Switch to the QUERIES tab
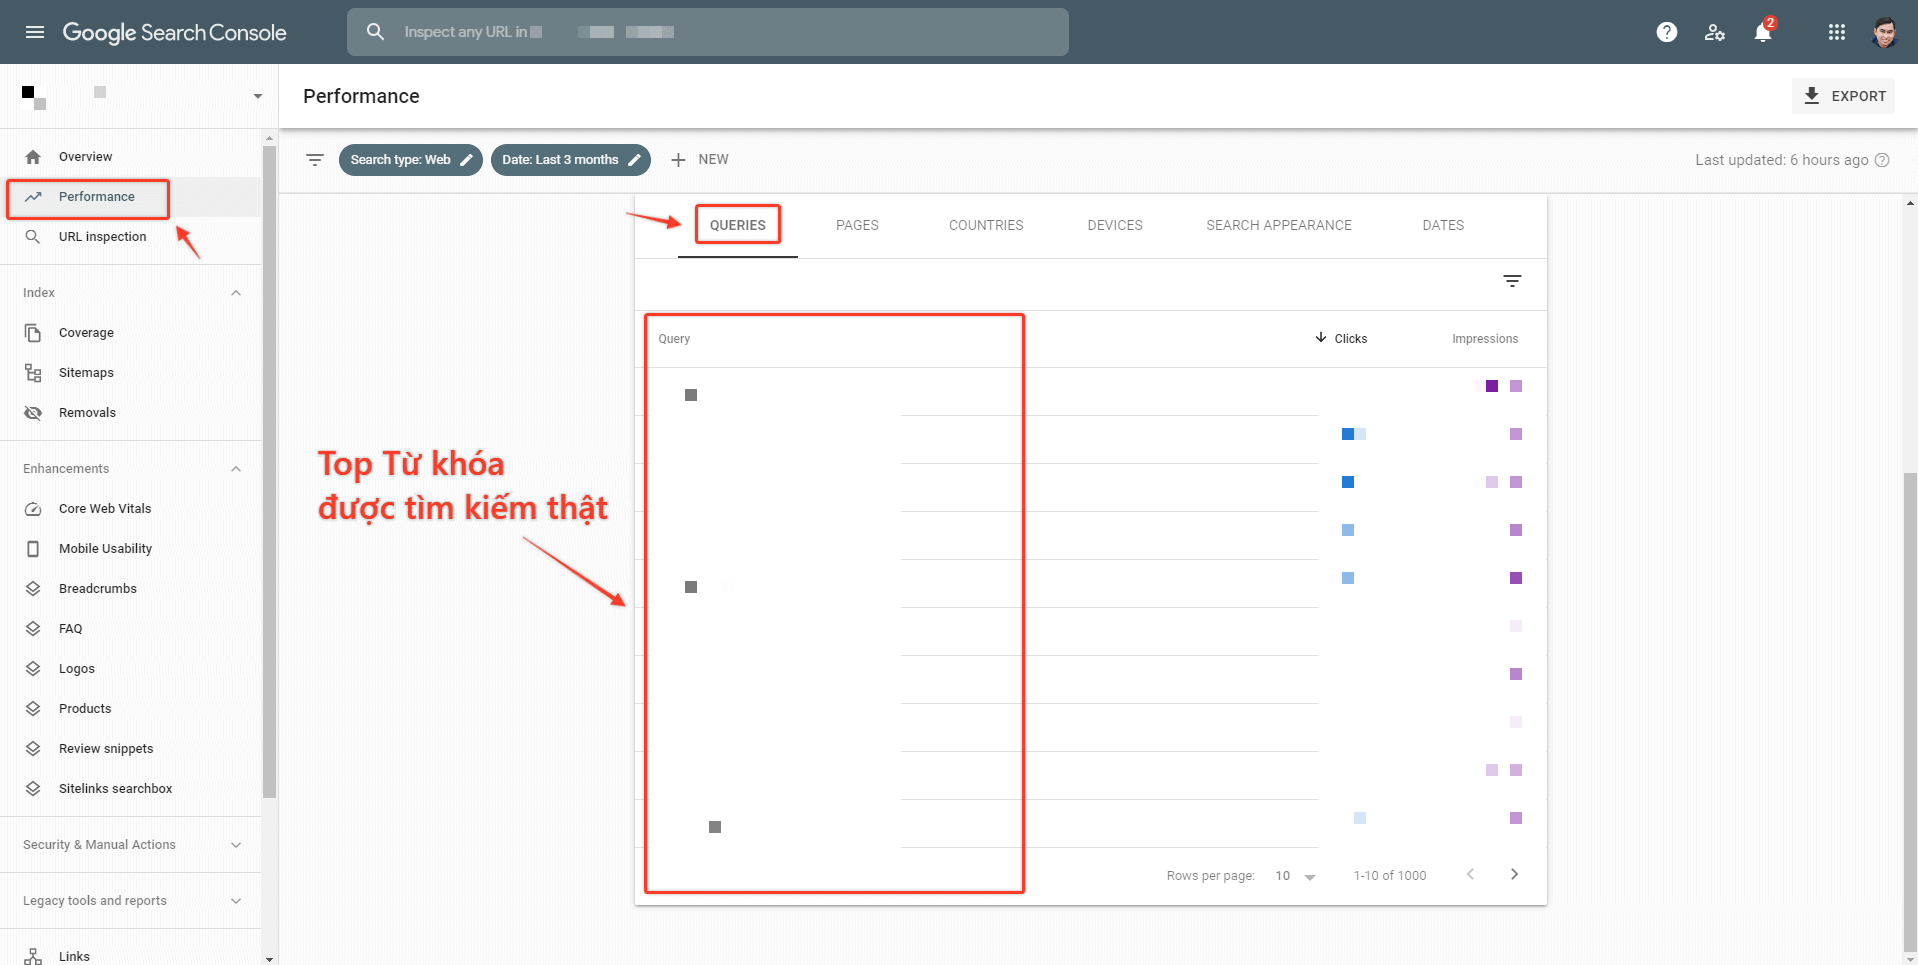Image resolution: width=1918 pixels, height=965 pixels. pyautogui.click(x=738, y=225)
